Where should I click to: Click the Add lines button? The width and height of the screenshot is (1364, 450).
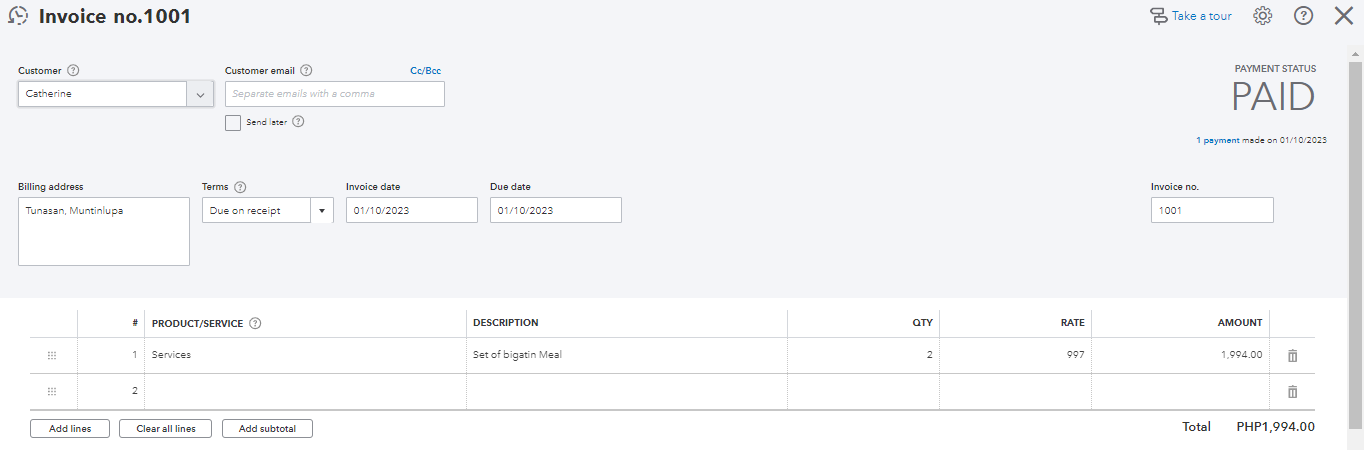point(70,429)
